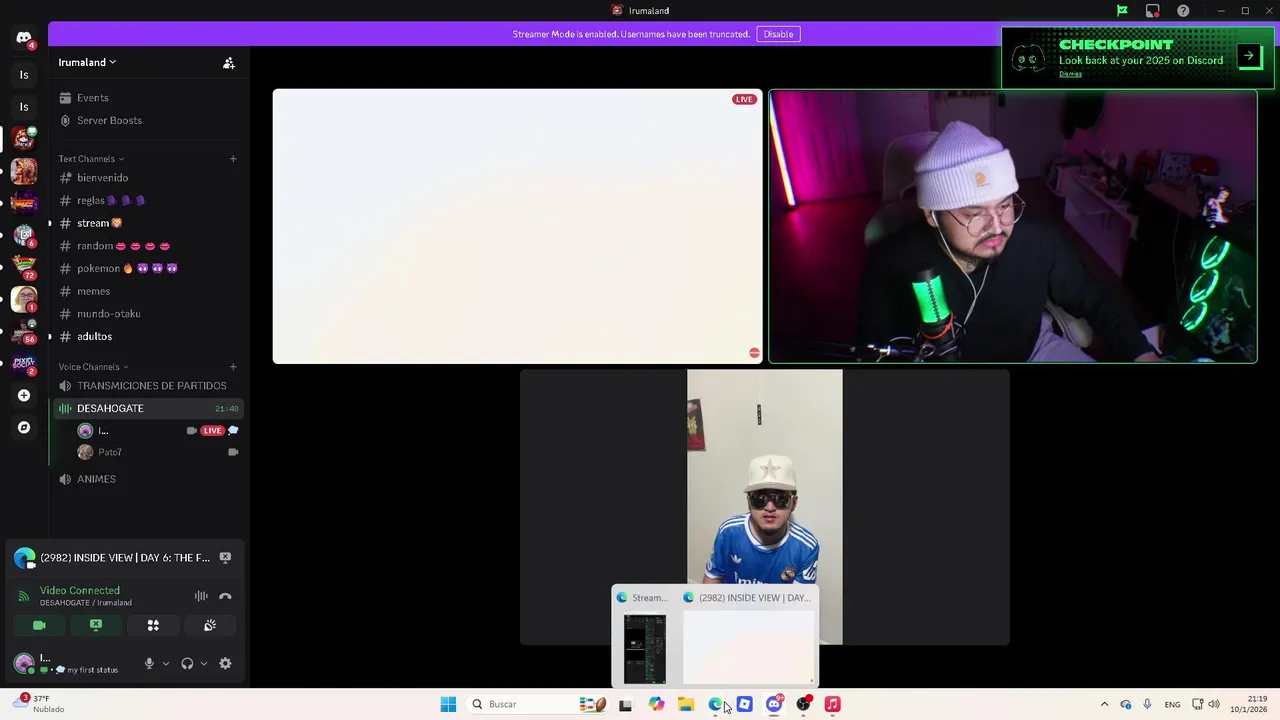
Task: Open Discord direct messages home icon
Action: click(x=24, y=38)
